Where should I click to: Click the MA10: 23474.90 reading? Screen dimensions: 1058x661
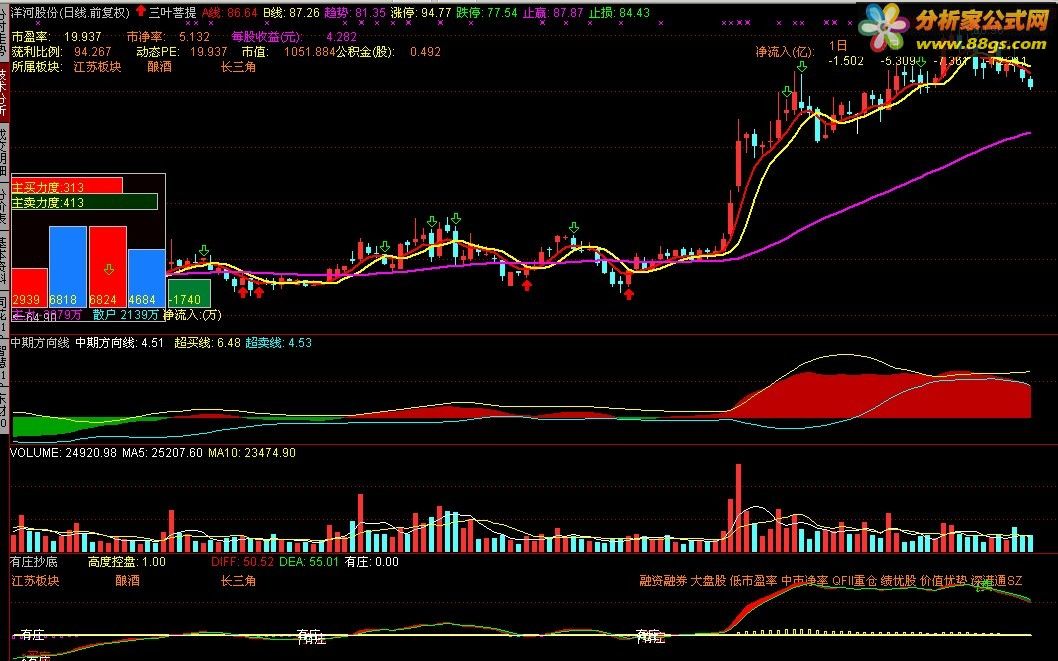click(252, 453)
